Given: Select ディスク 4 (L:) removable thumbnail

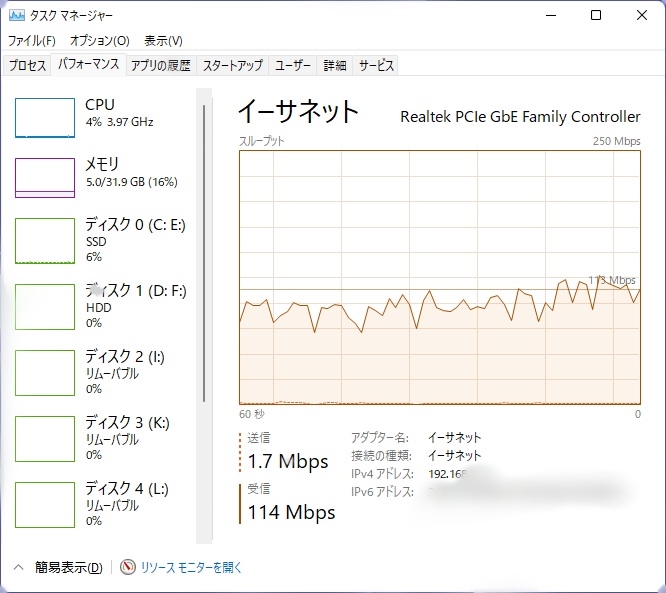Looking at the screenshot, I should 45,505.
